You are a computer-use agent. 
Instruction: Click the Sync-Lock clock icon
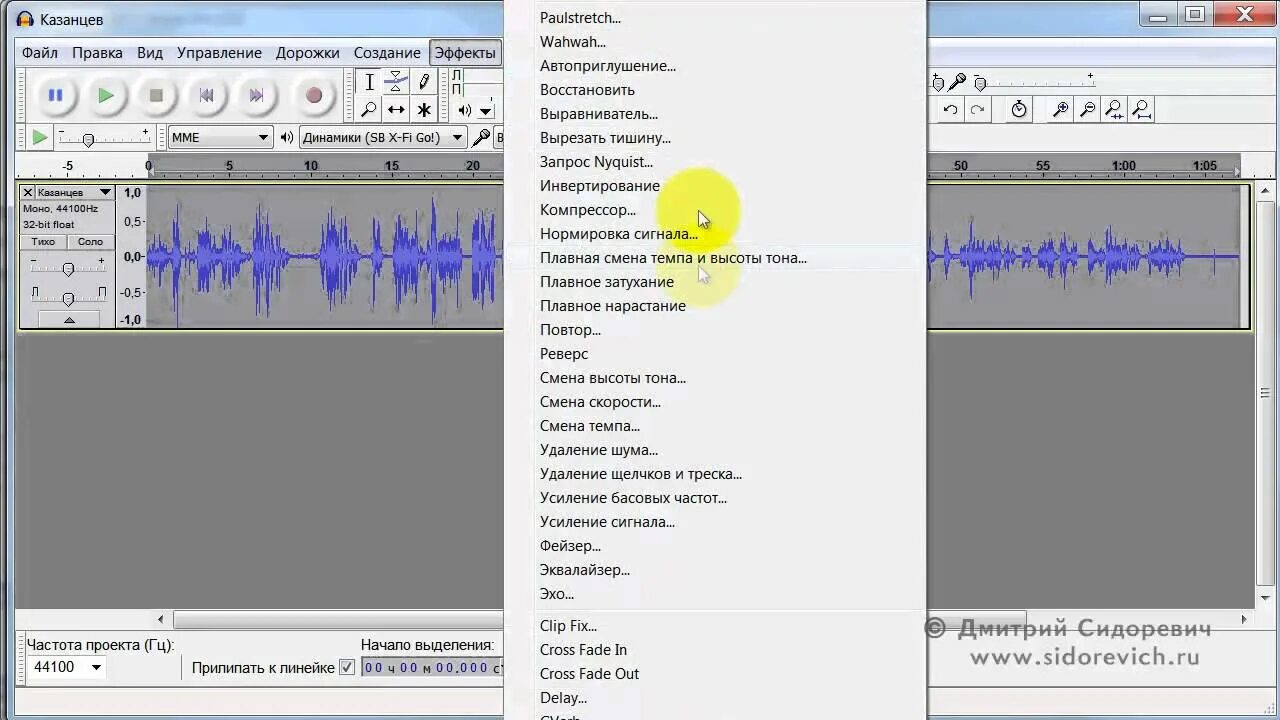click(1019, 110)
